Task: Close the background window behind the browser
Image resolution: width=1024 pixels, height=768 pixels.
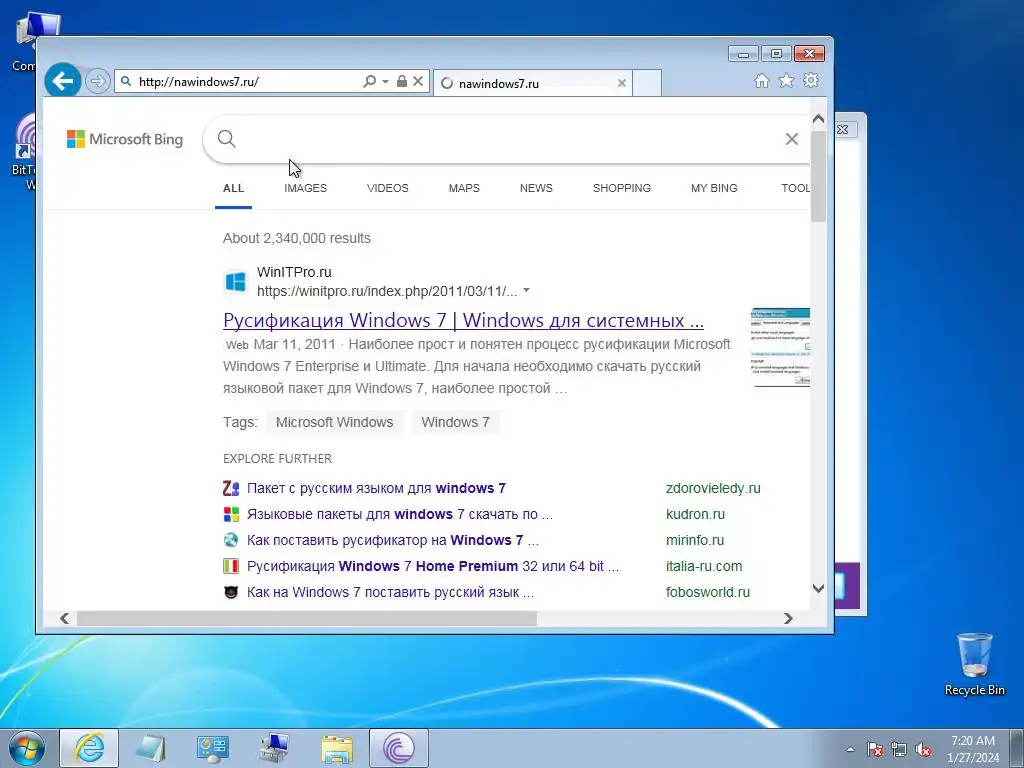Action: coord(844,129)
